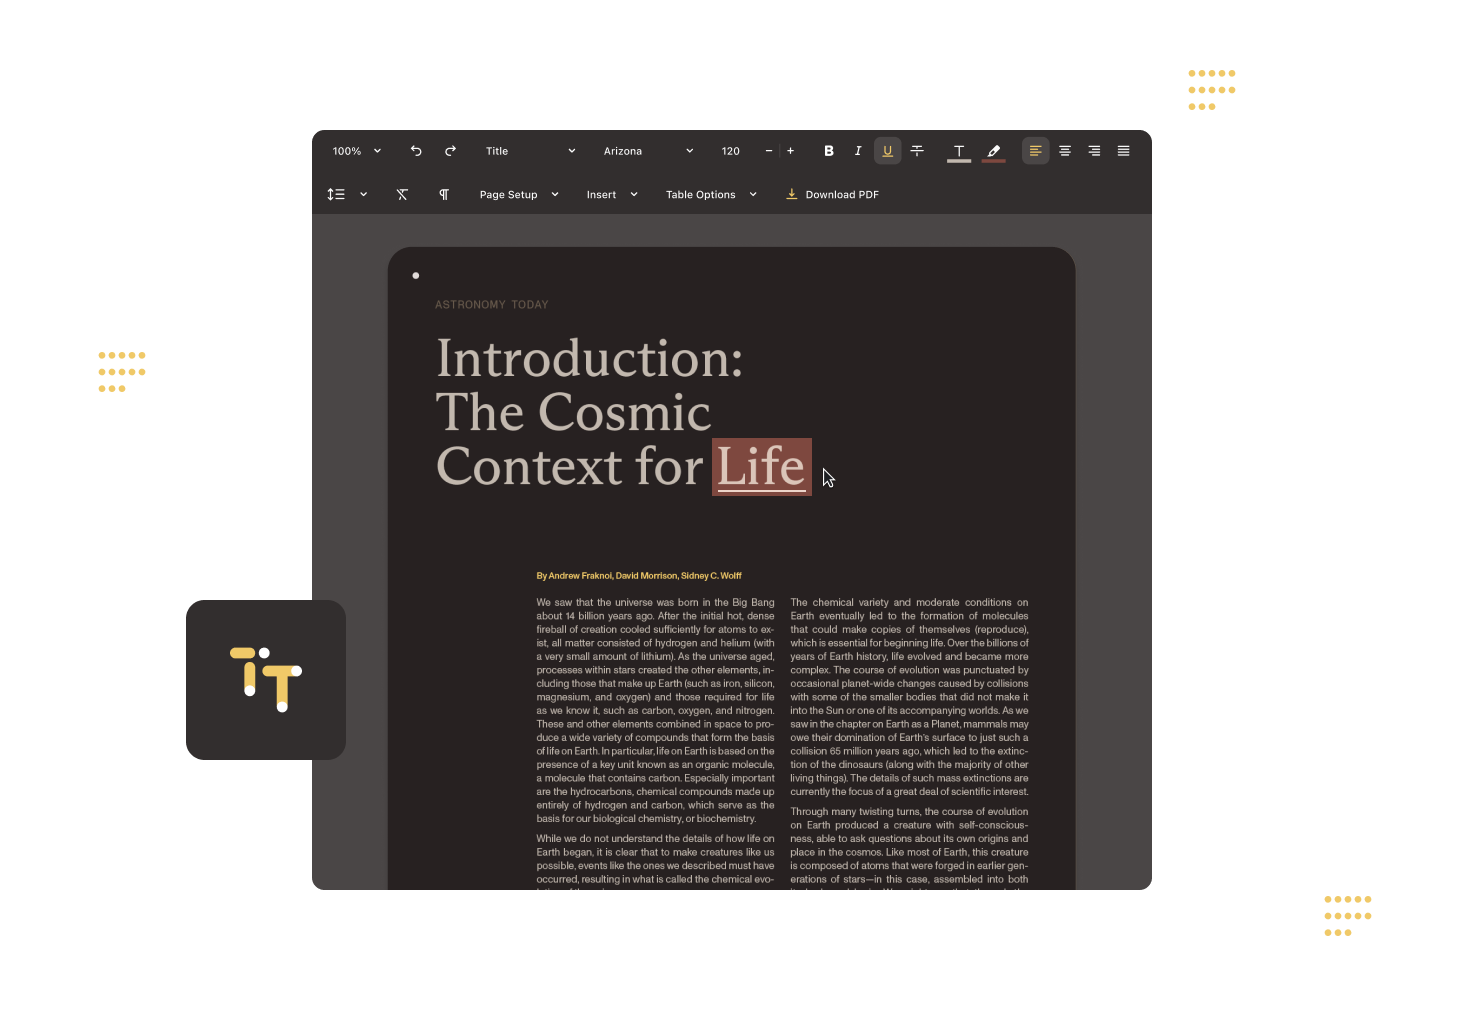This screenshot has height=1026, width=1464.
Task: Open the Arizona font dropdown
Action: tap(648, 151)
